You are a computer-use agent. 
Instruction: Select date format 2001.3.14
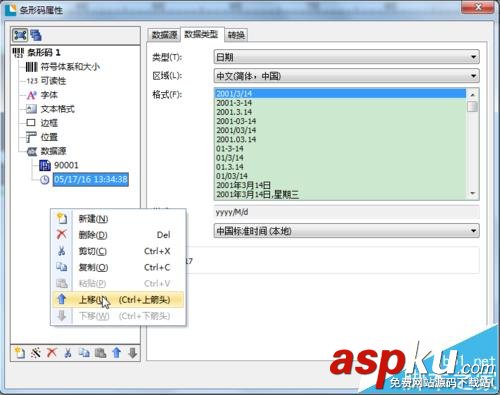340,112
